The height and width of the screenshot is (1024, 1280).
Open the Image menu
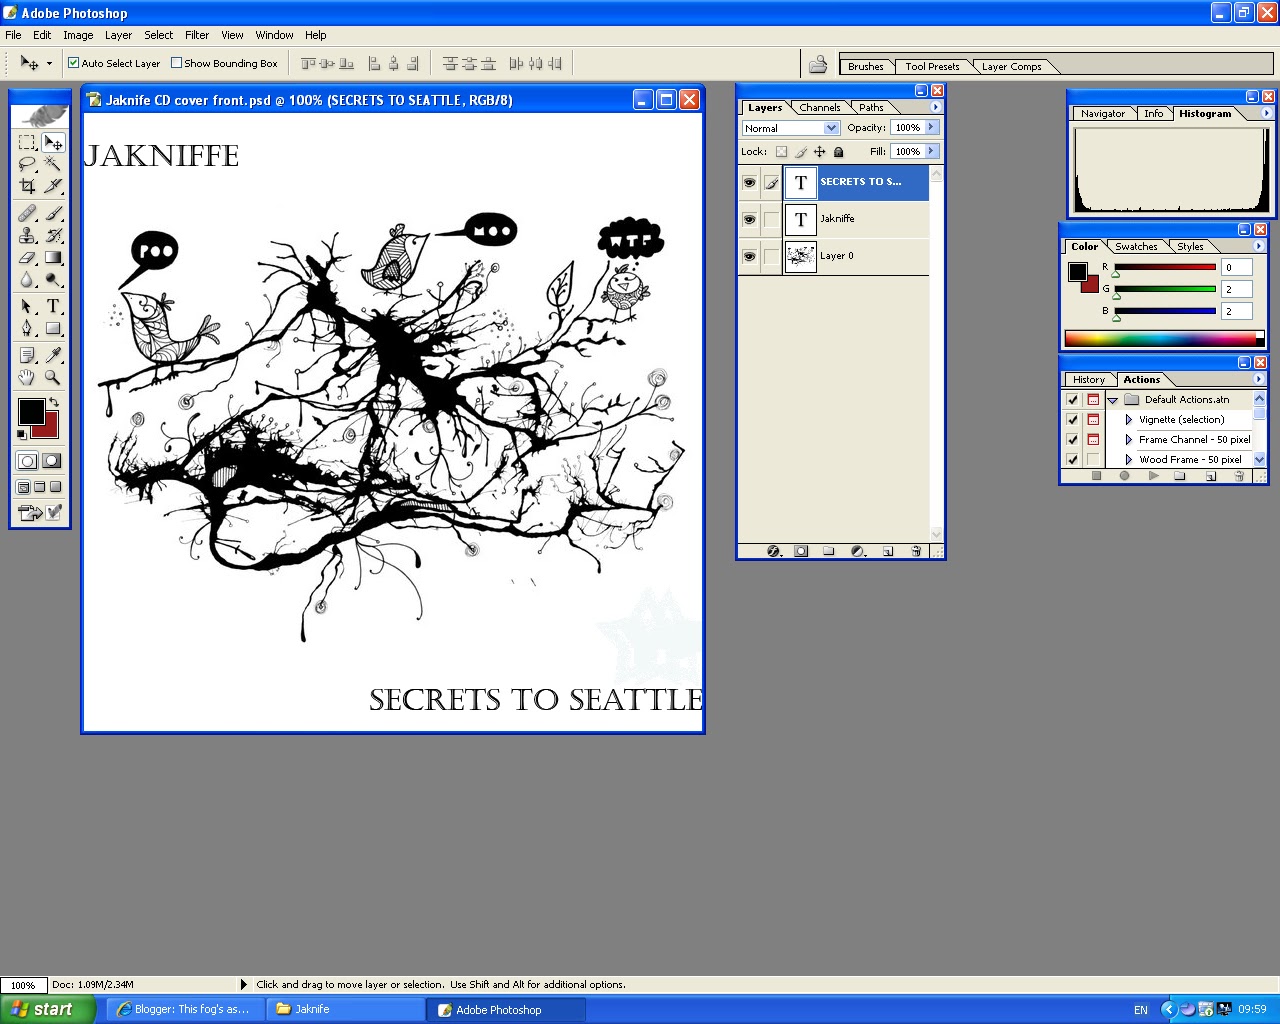pyautogui.click(x=78, y=35)
